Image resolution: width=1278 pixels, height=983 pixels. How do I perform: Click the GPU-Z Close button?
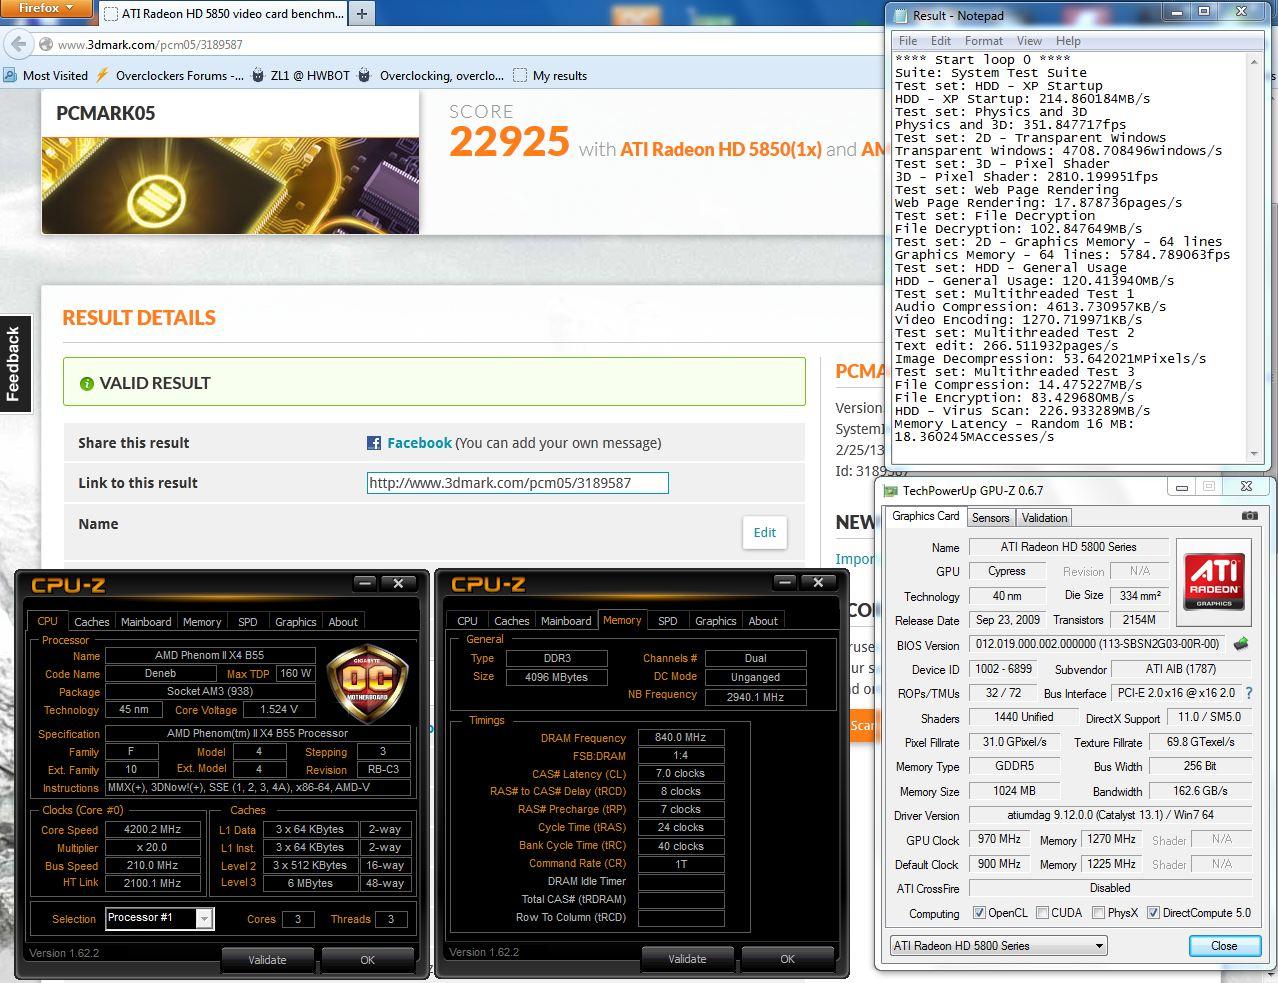pyautogui.click(x=1224, y=945)
